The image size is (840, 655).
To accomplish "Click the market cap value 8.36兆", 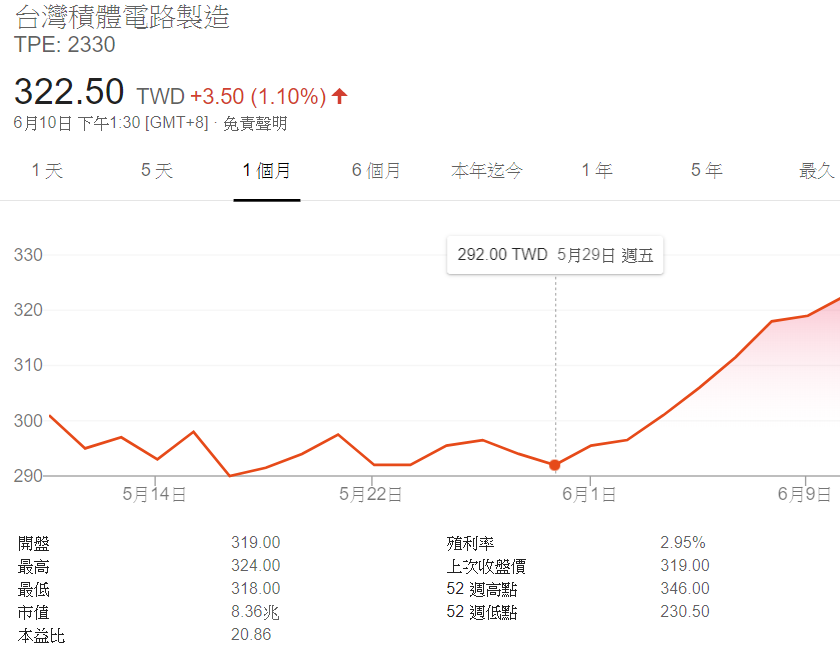I will (256, 612).
